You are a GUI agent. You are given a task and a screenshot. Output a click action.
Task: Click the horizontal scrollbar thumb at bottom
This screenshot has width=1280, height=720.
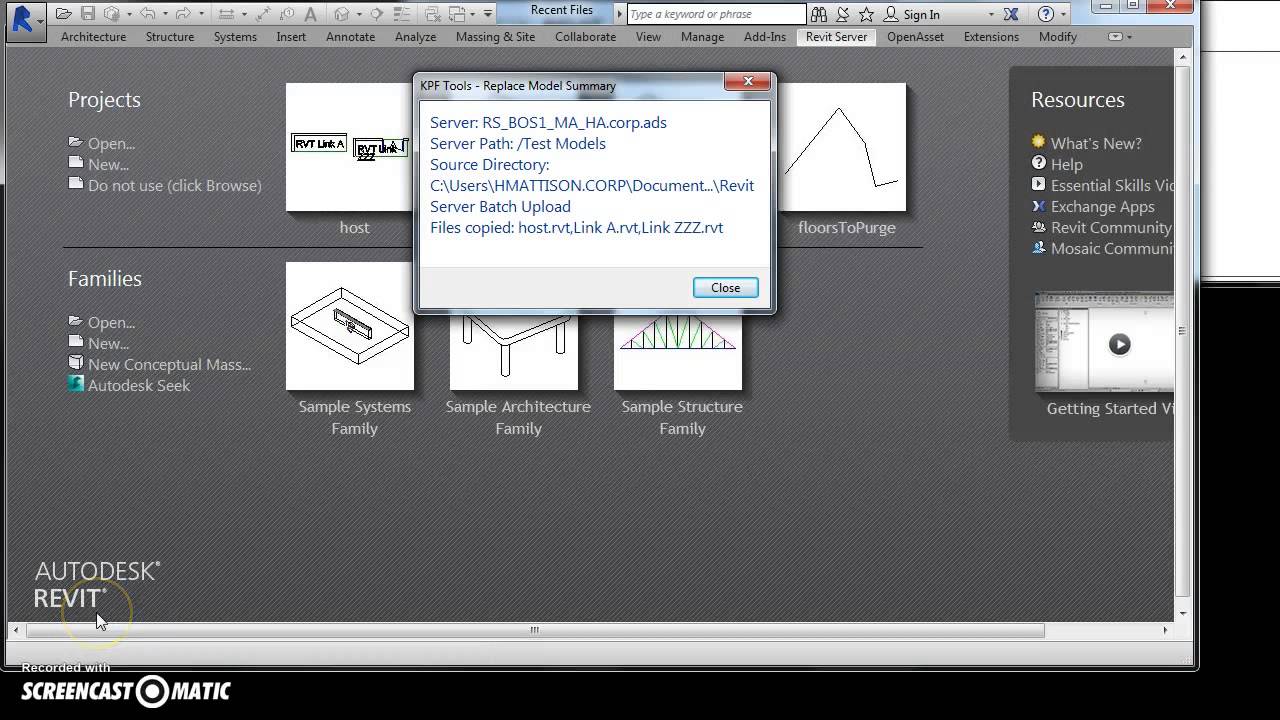click(x=535, y=630)
